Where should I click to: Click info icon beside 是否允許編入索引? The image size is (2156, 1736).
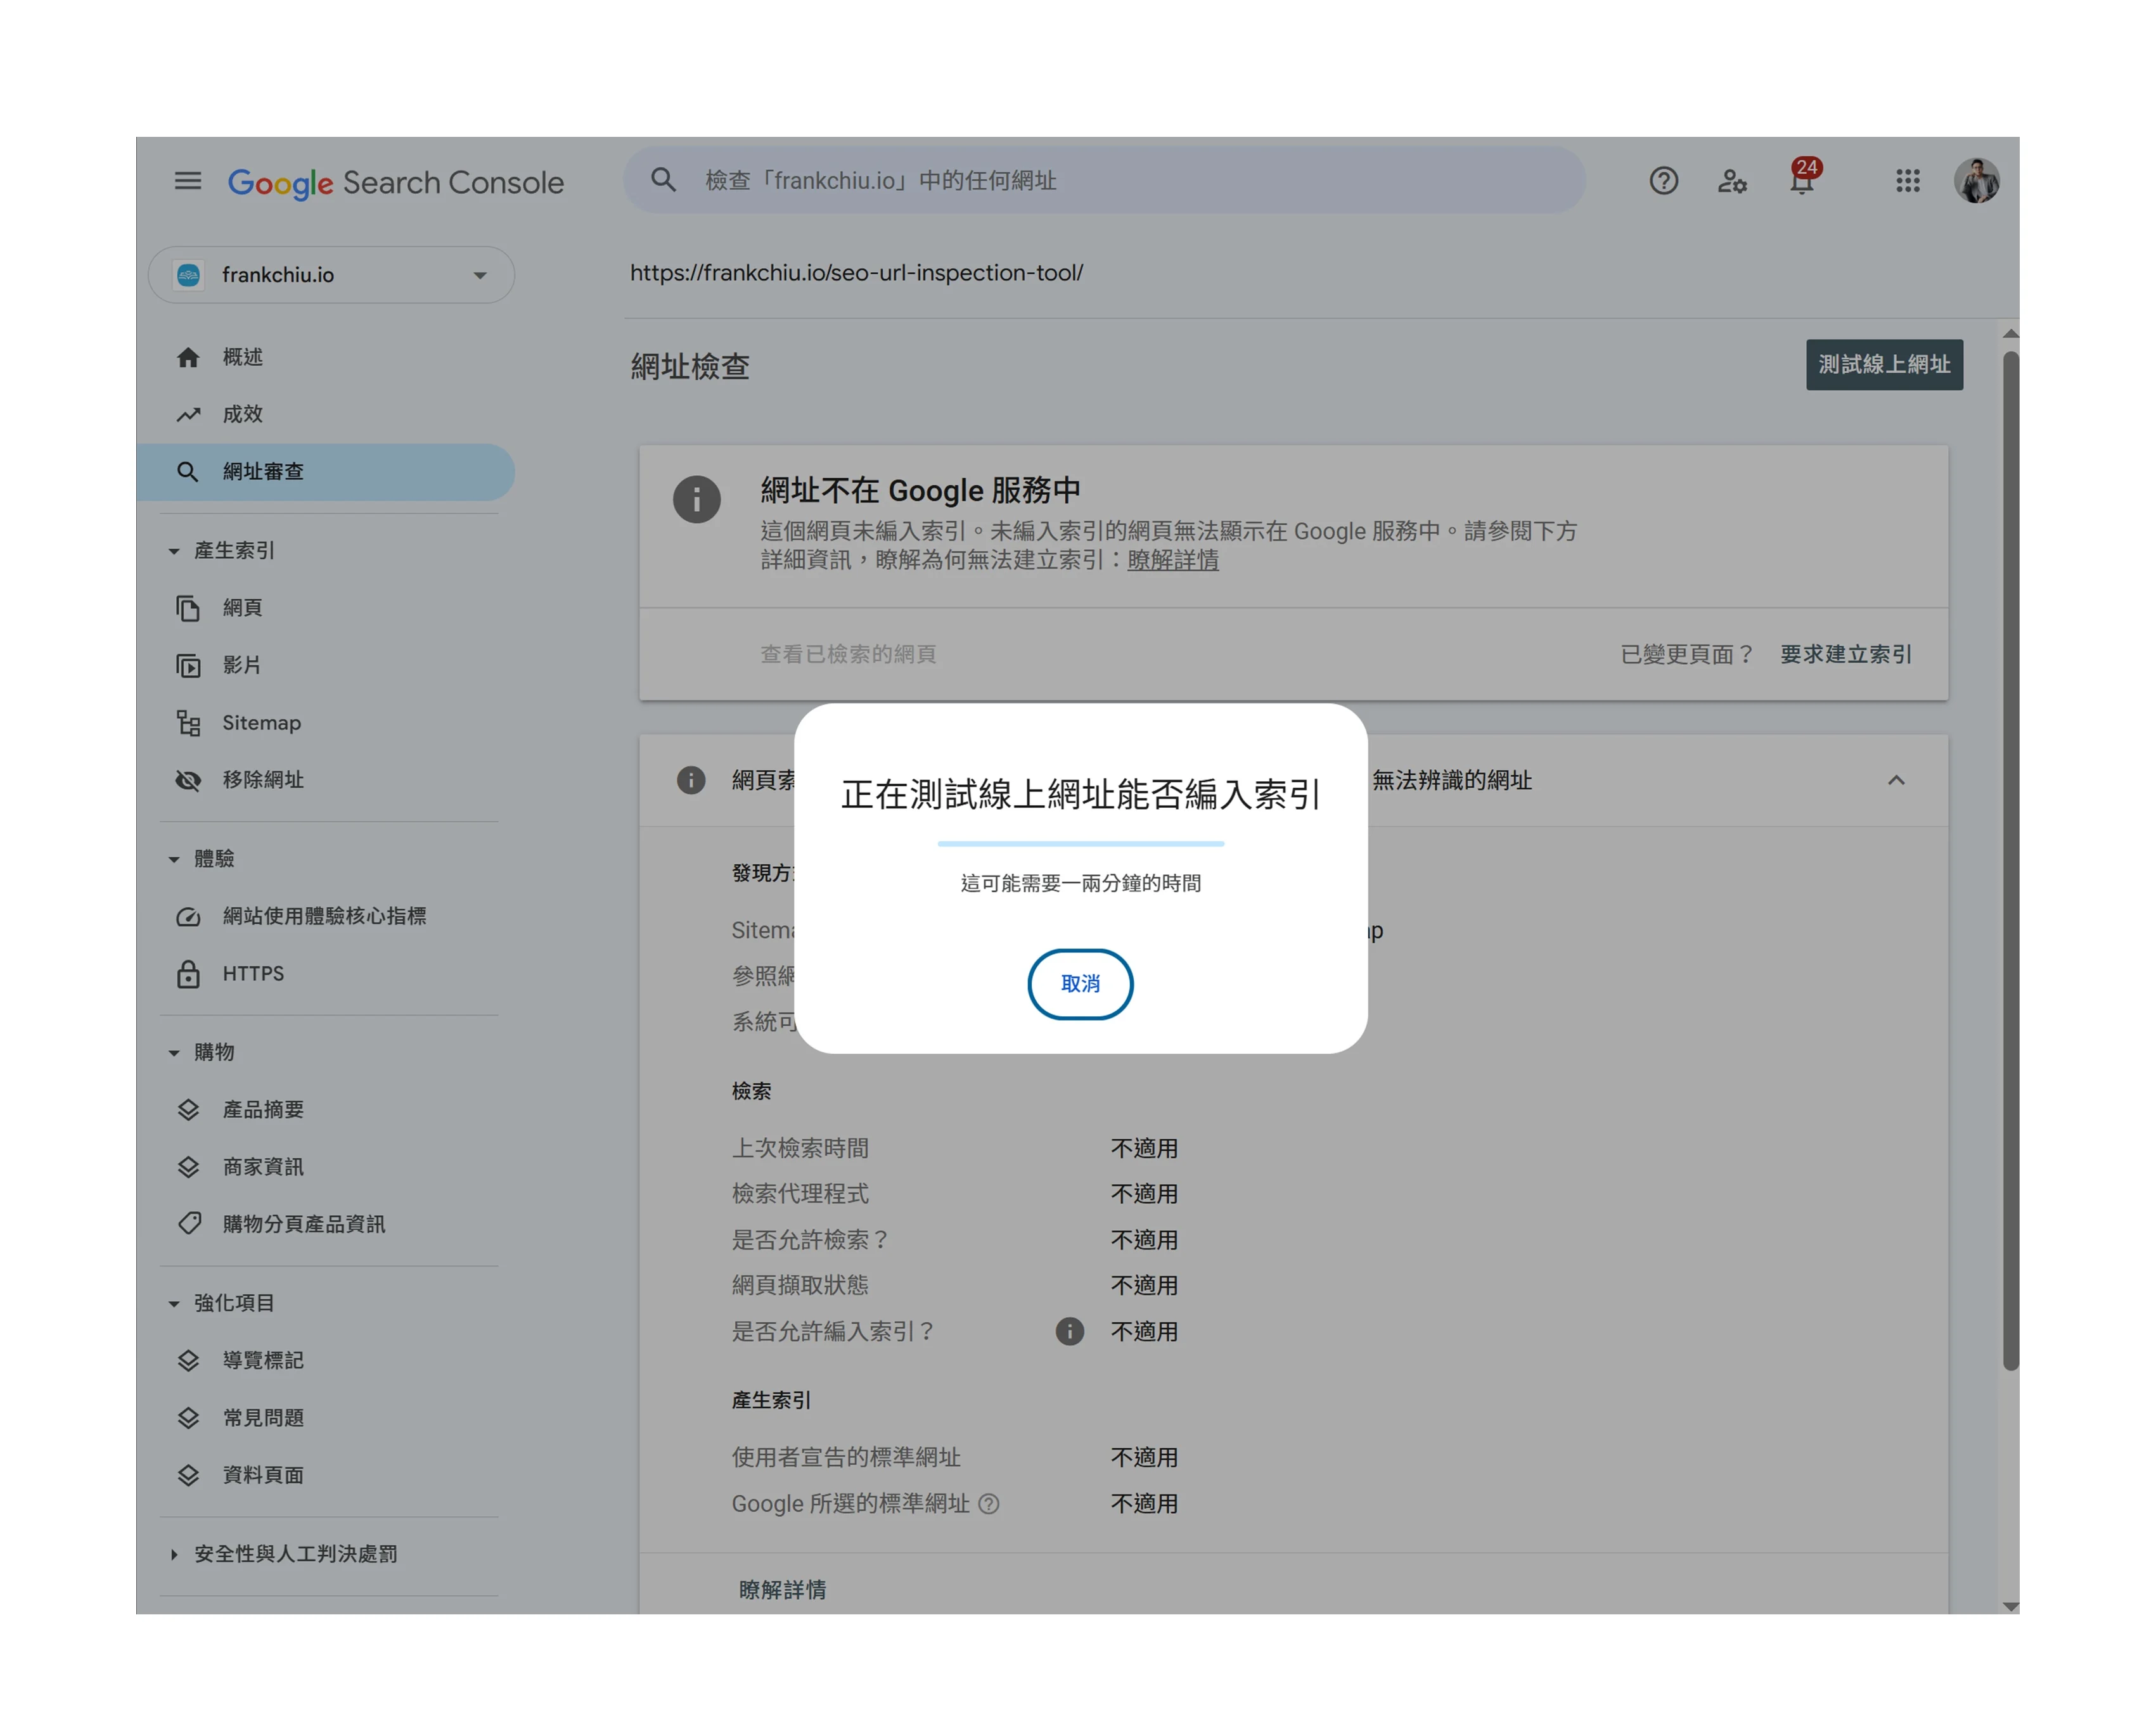click(x=1069, y=1331)
